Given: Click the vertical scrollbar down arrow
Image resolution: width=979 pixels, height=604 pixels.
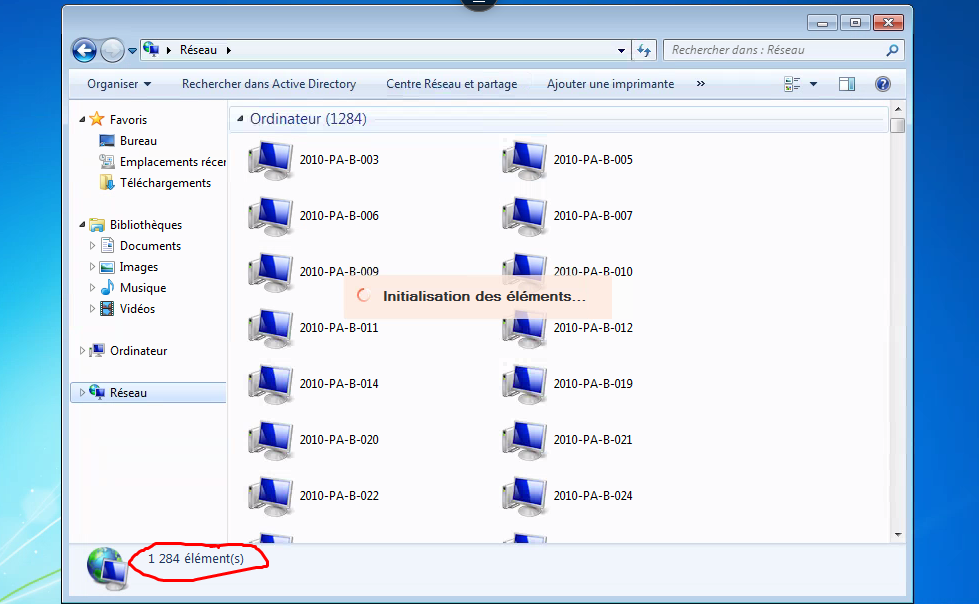Looking at the screenshot, I should [x=897, y=535].
